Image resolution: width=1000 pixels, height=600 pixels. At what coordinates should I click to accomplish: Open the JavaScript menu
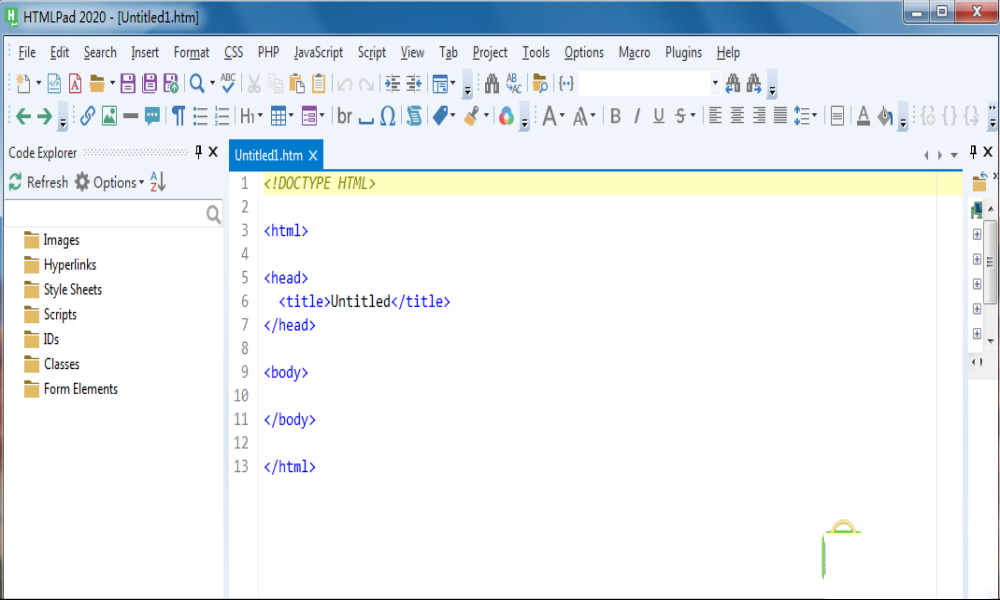coord(318,52)
